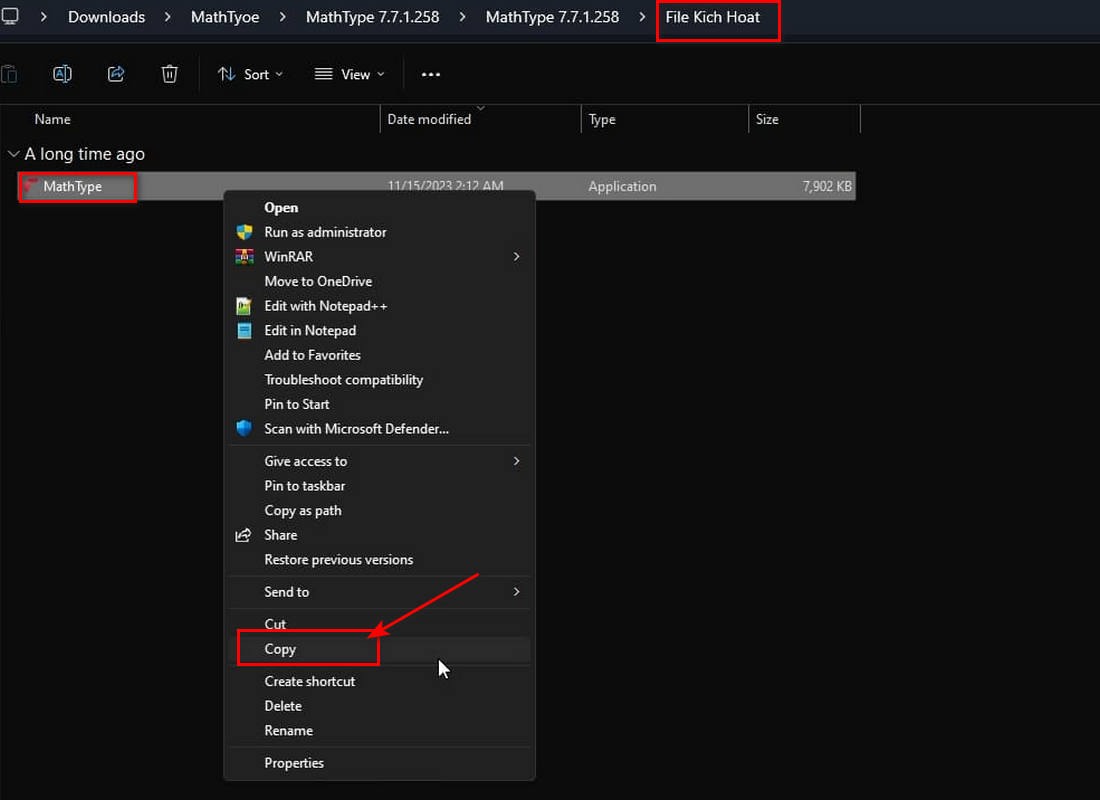This screenshot has width=1100, height=800.
Task: Sort by the Size column header
Action: [767, 119]
